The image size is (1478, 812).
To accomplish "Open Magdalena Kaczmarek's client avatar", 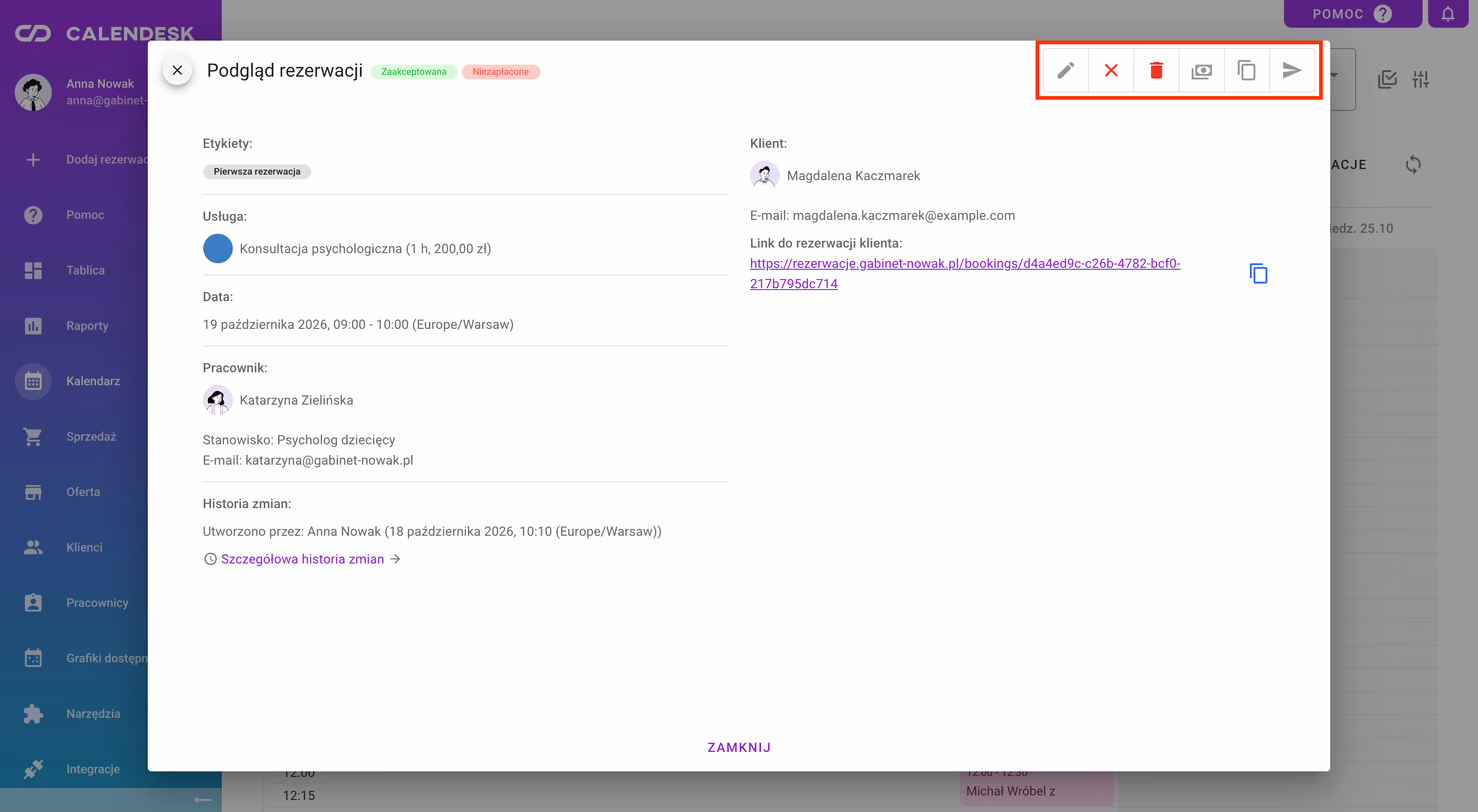I will [765, 175].
